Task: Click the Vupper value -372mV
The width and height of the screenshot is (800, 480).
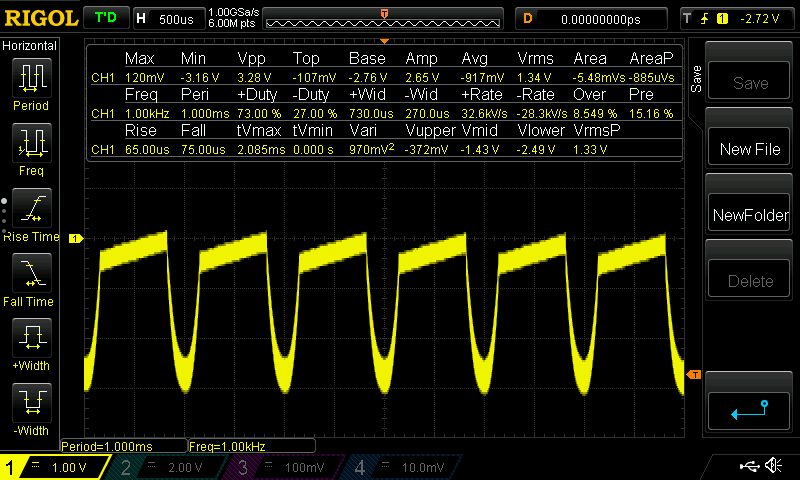Action: pyautogui.click(x=427, y=149)
